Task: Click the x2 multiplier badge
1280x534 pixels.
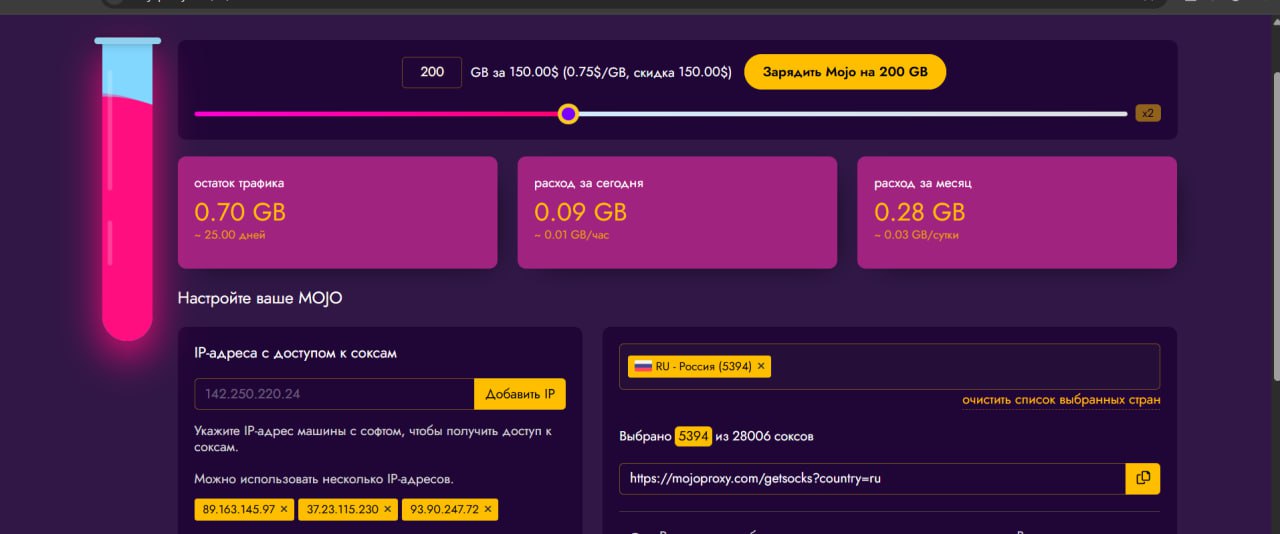Action: click(x=1148, y=113)
